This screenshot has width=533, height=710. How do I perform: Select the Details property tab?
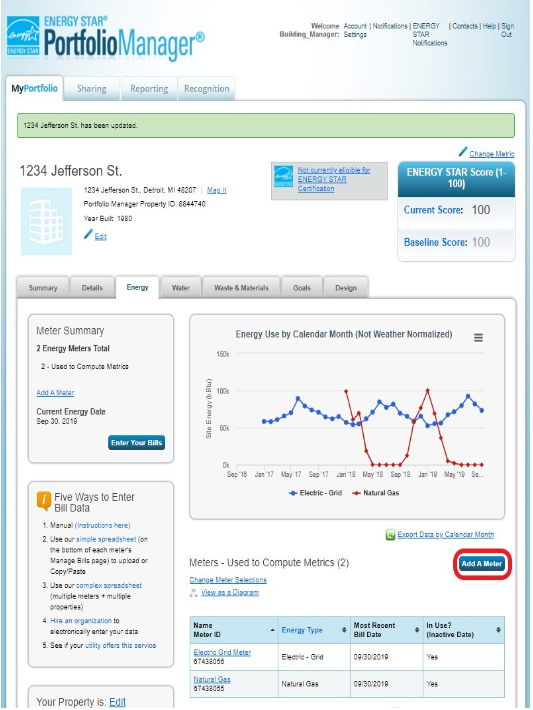coord(92,288)
